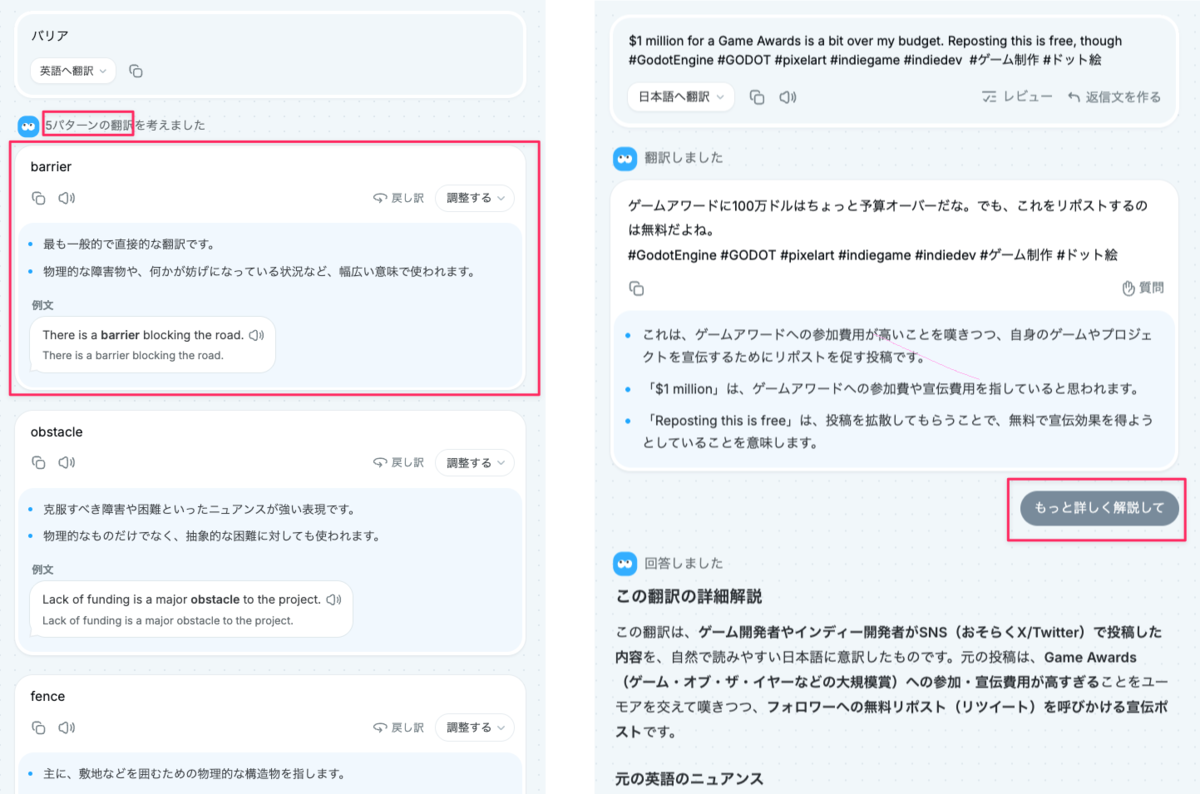
Task: Click the バリア input text
Action: pos(49,36)
